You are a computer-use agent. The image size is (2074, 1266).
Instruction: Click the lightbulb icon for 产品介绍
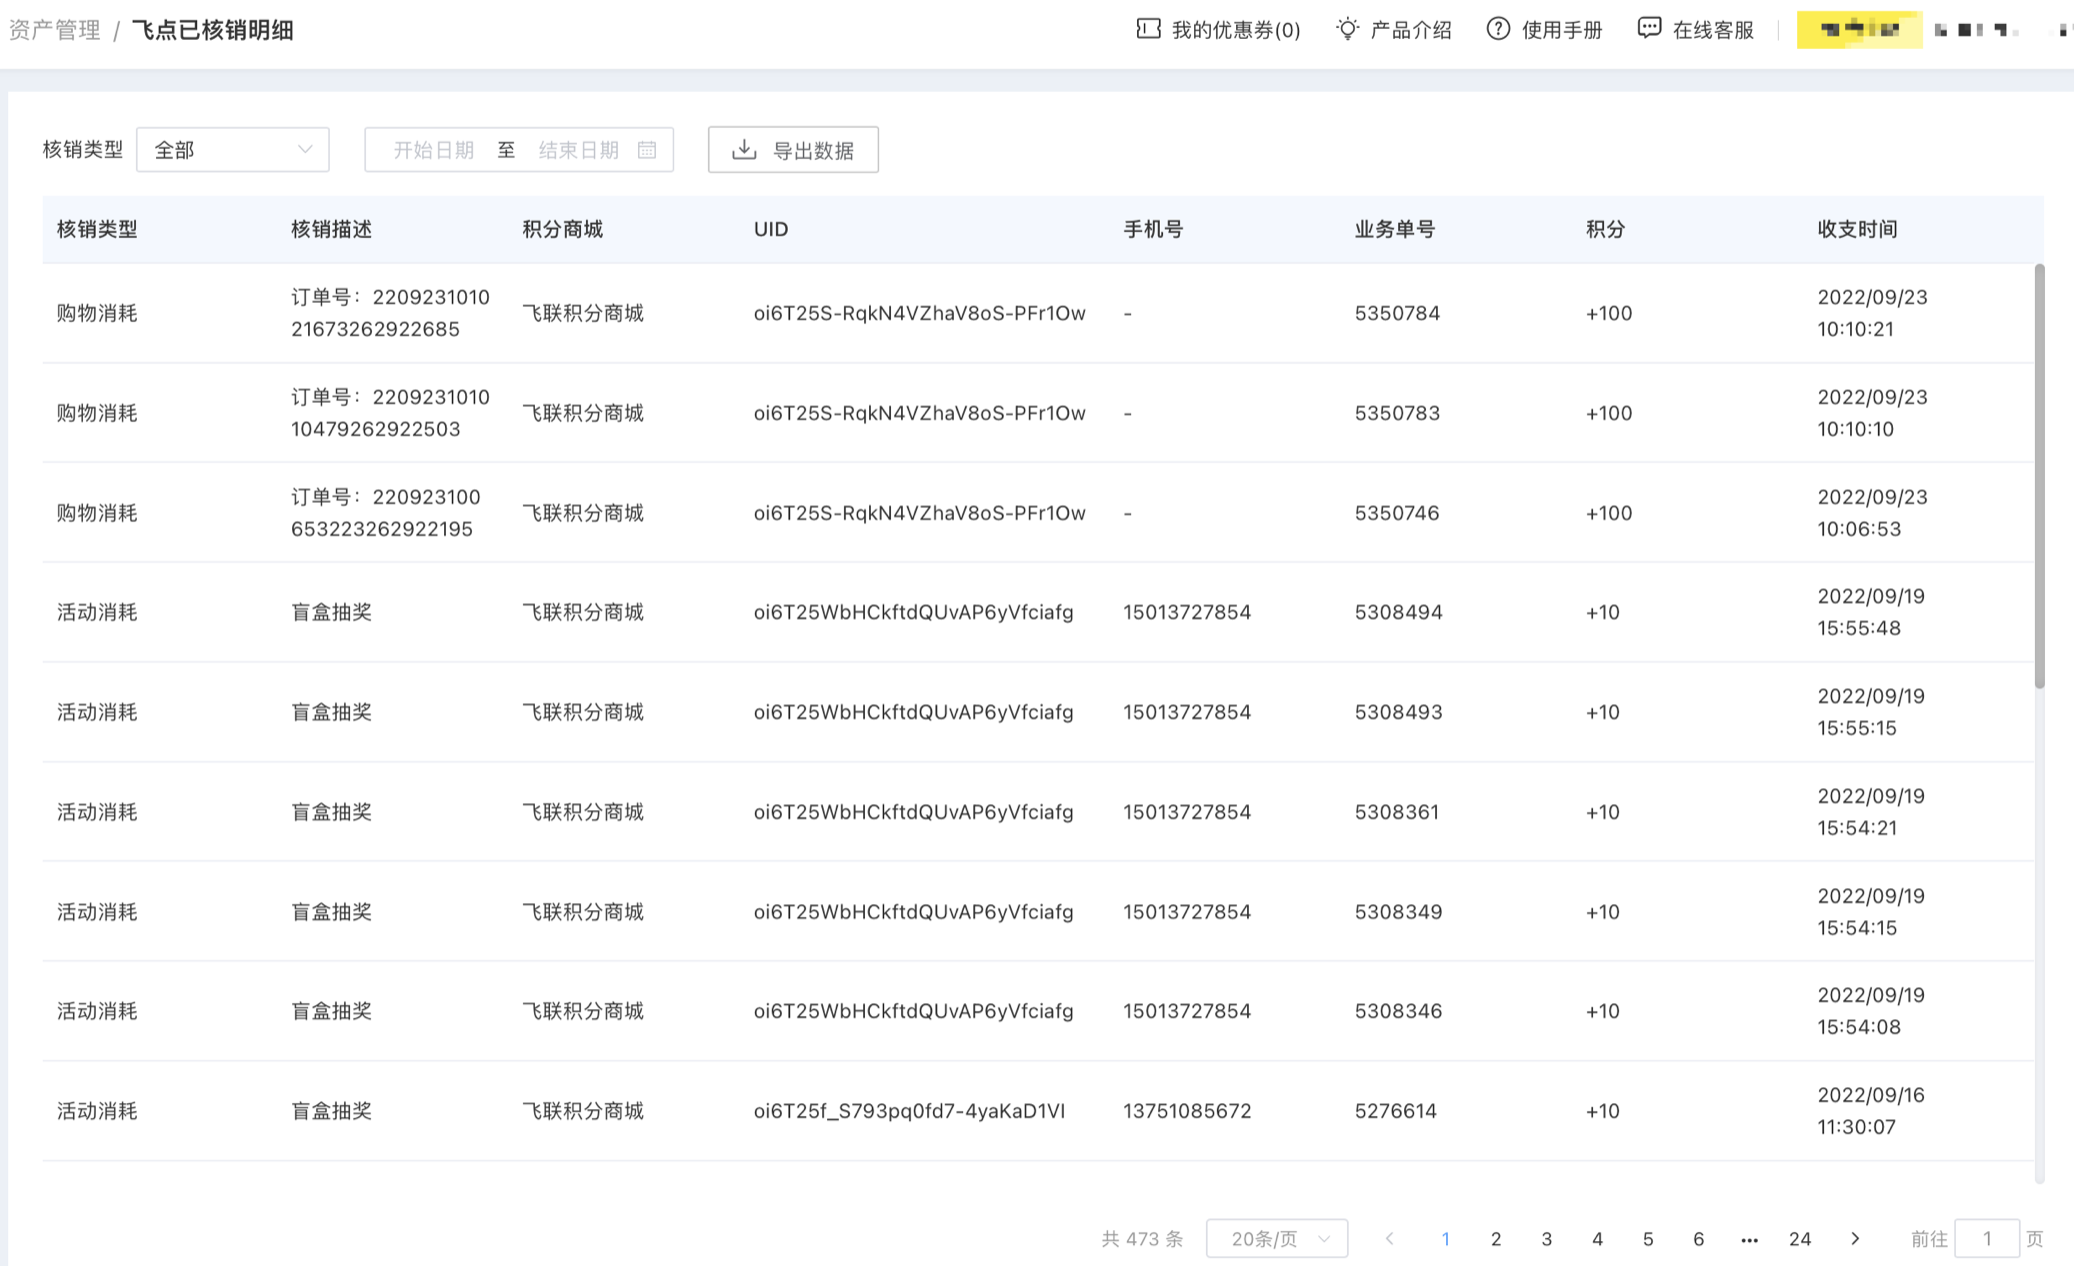[1347, 29]
